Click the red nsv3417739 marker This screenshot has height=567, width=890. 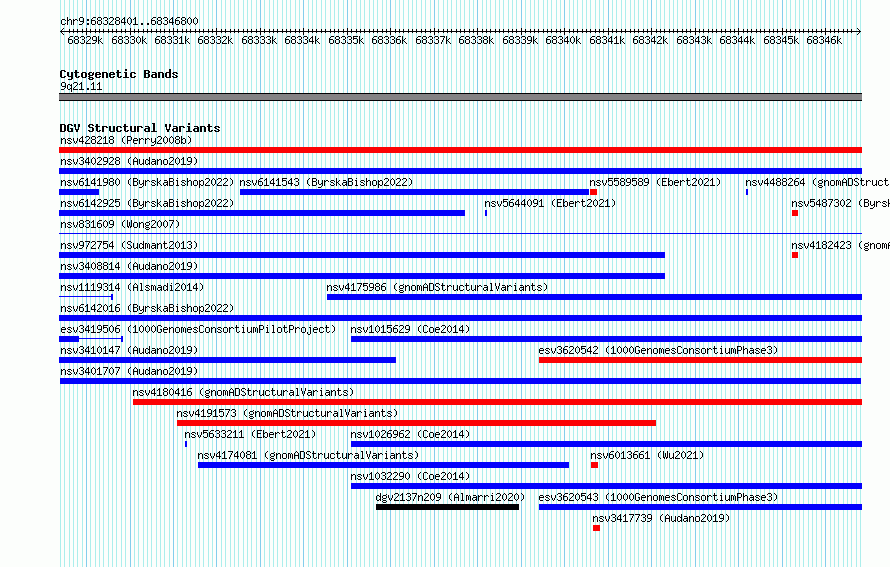pyautogui.click(x=597, y=528)
